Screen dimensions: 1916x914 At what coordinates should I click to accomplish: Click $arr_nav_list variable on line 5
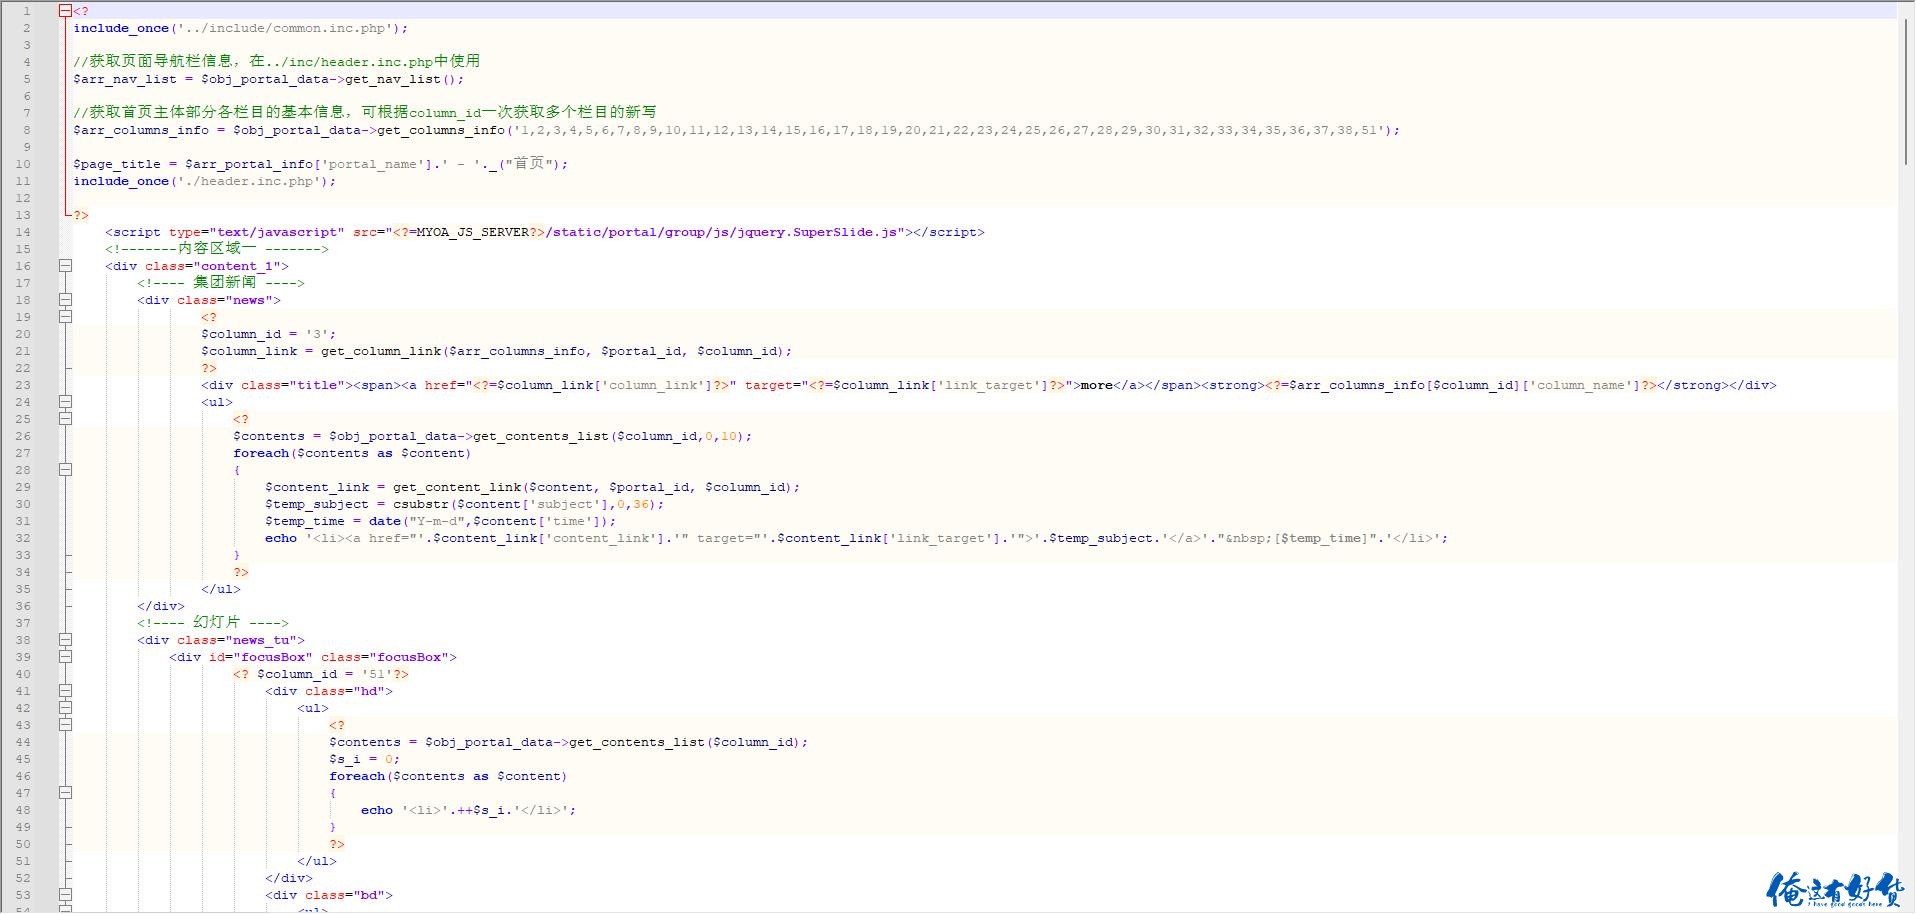pyautogui.click(x=125, y=79)
